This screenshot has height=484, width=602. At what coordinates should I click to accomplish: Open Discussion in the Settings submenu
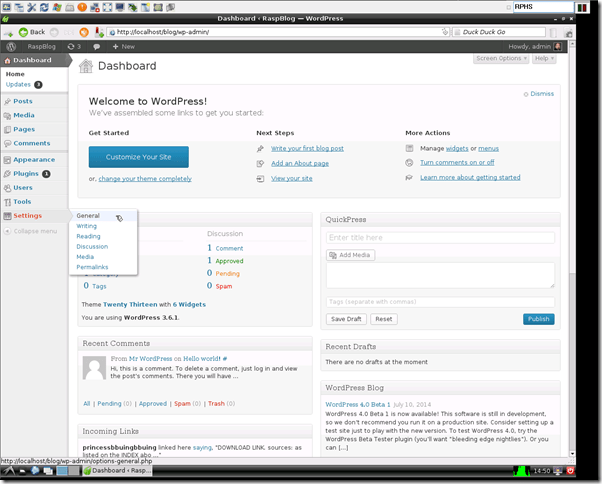point(92,246)
